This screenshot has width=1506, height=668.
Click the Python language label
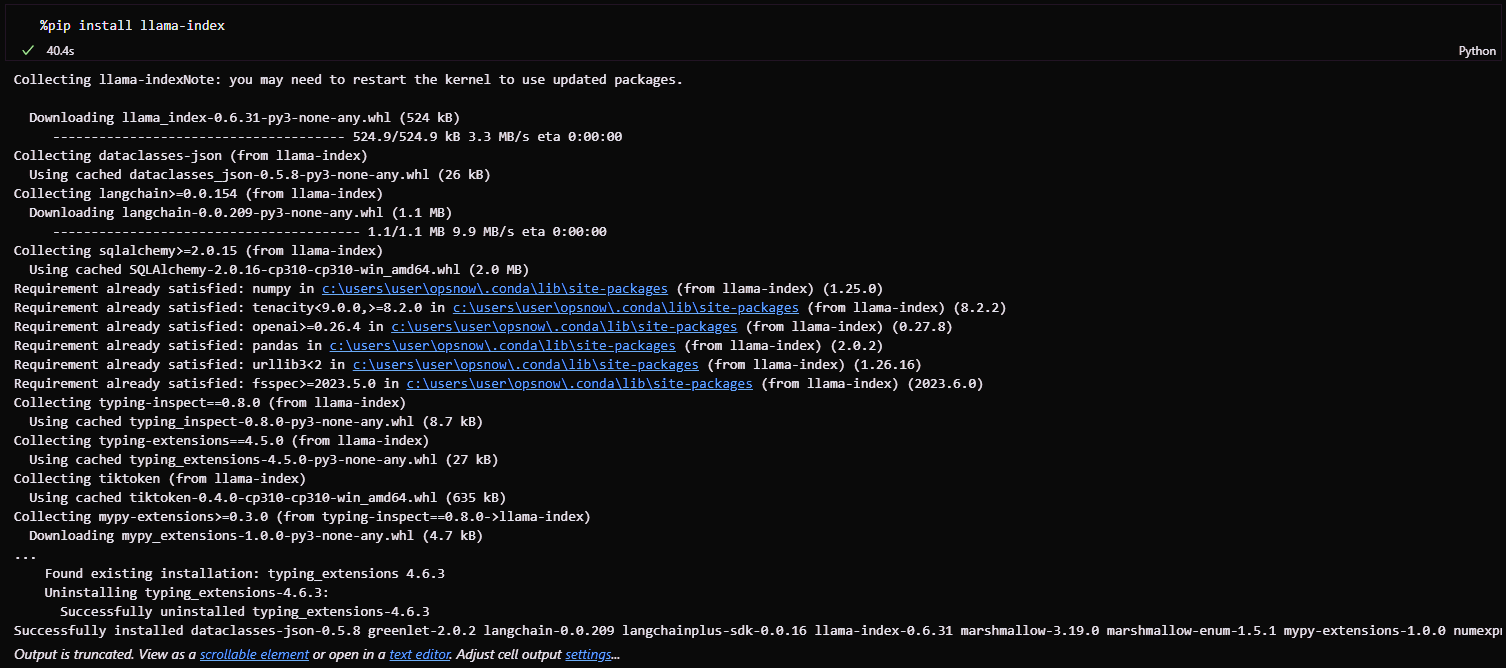click(x=1477, y=51)
